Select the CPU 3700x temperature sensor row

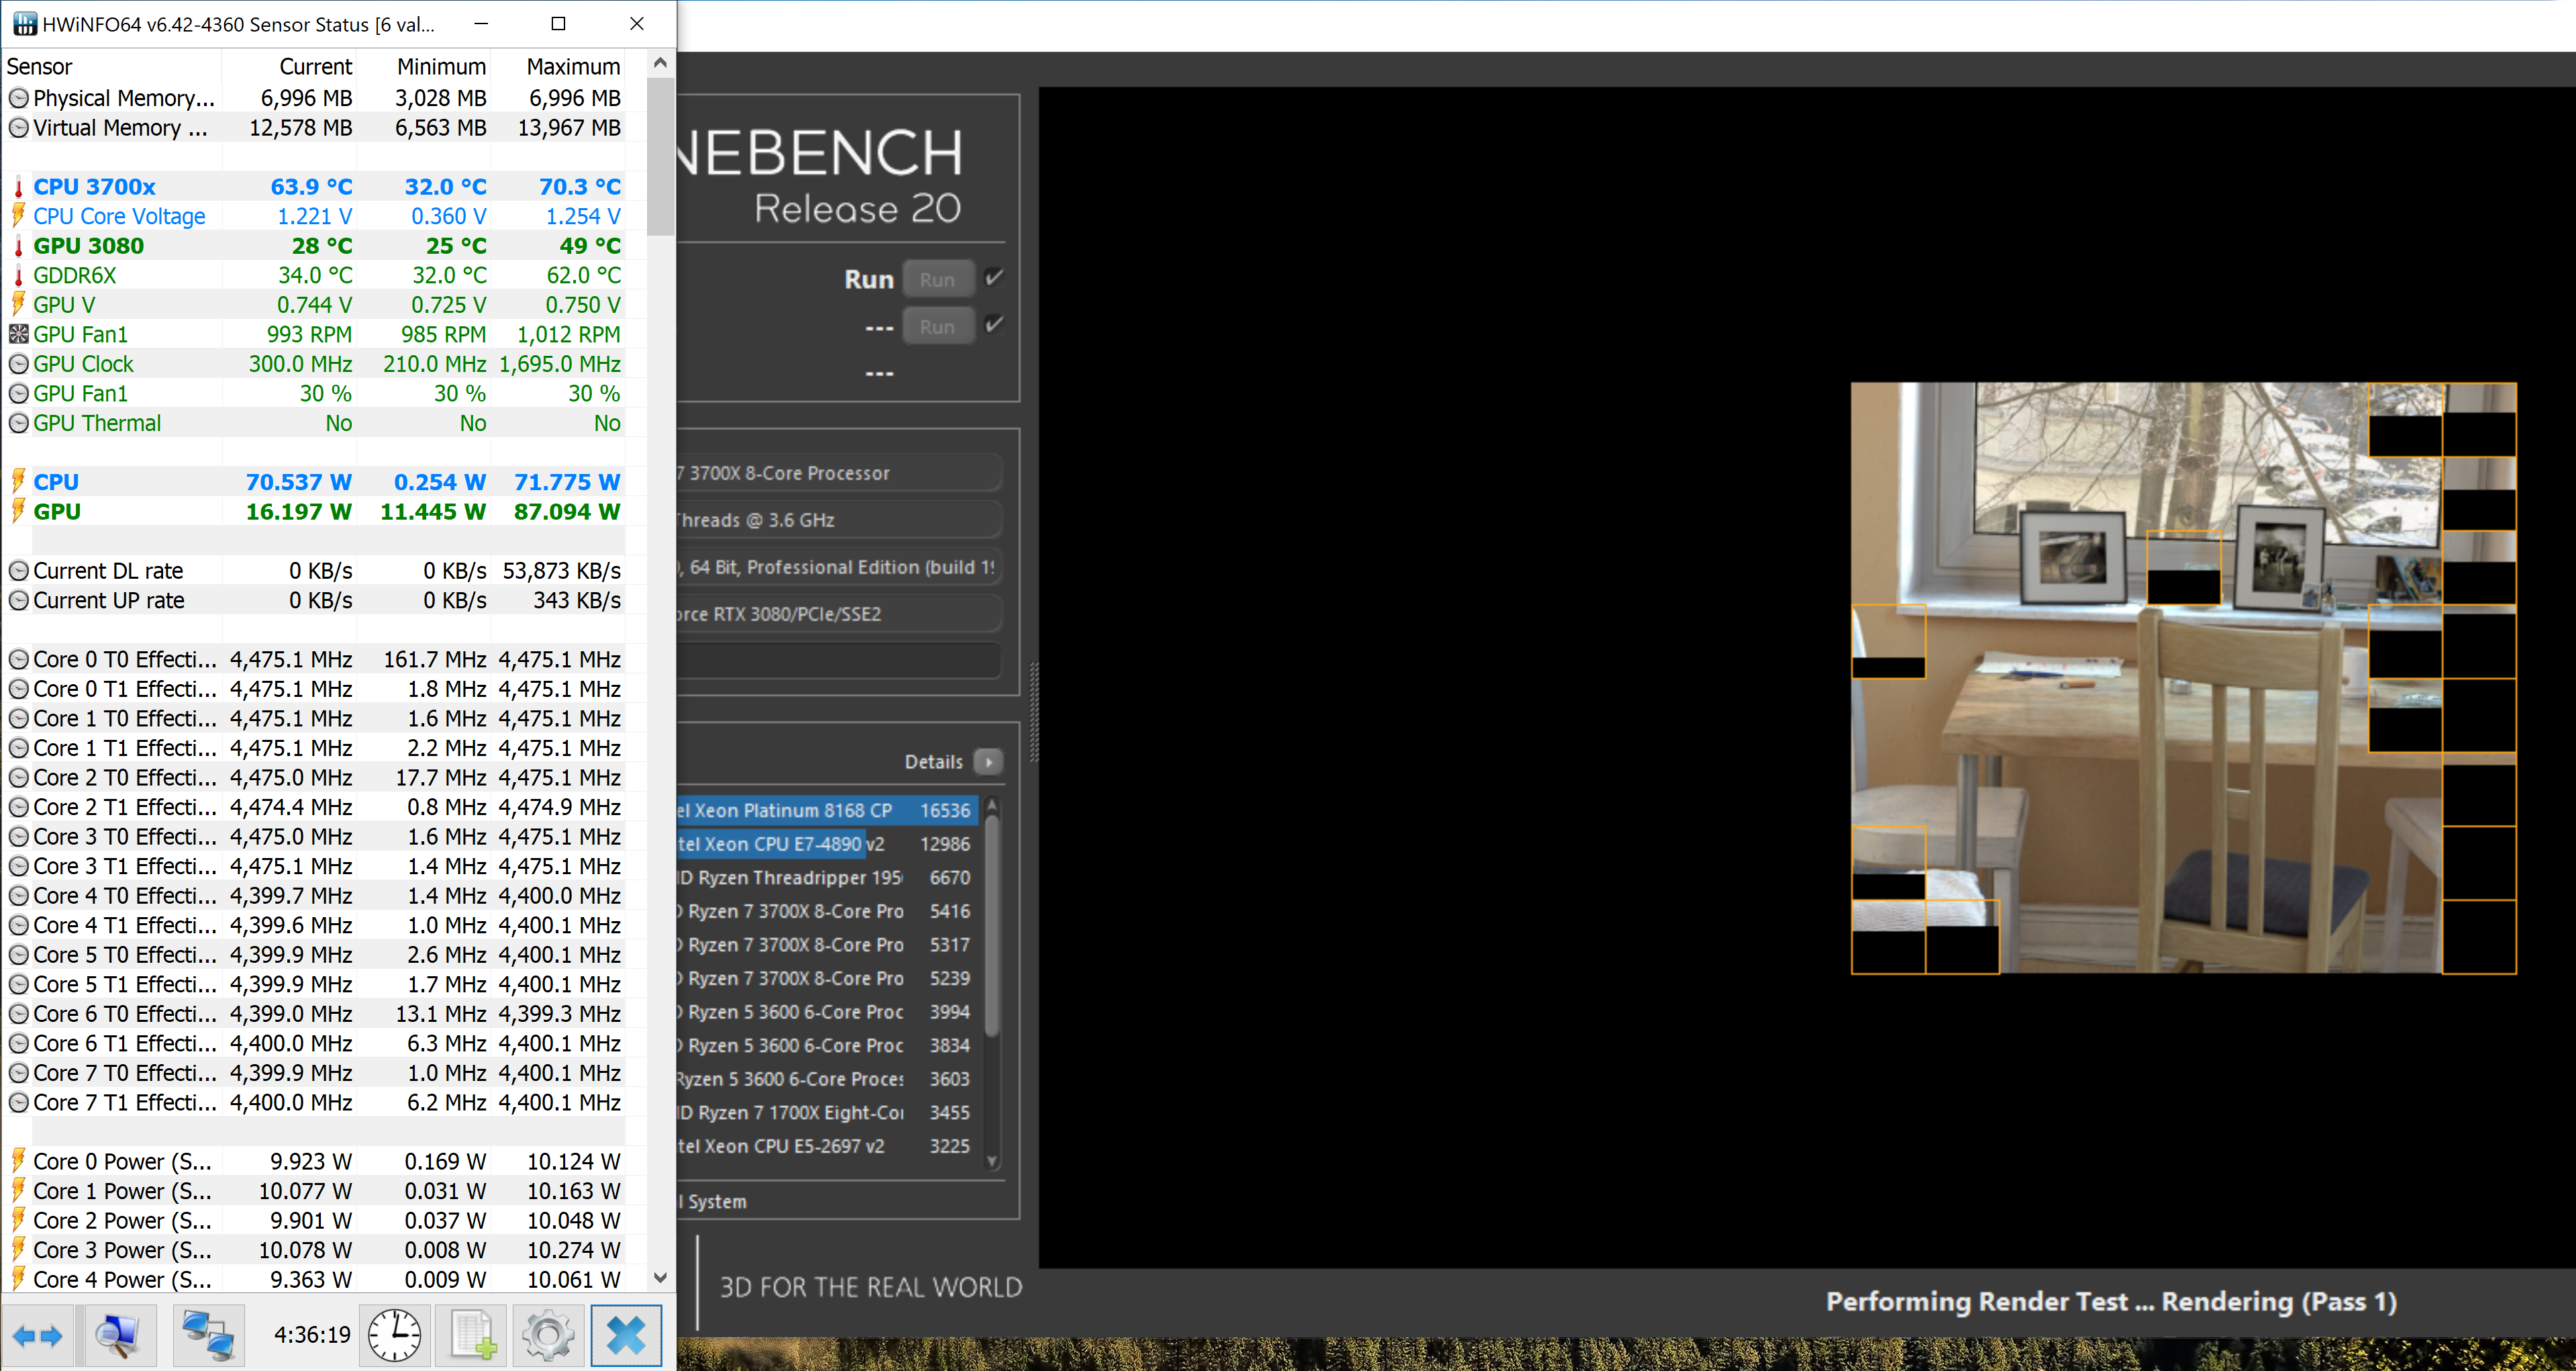(x=94, y=187)
